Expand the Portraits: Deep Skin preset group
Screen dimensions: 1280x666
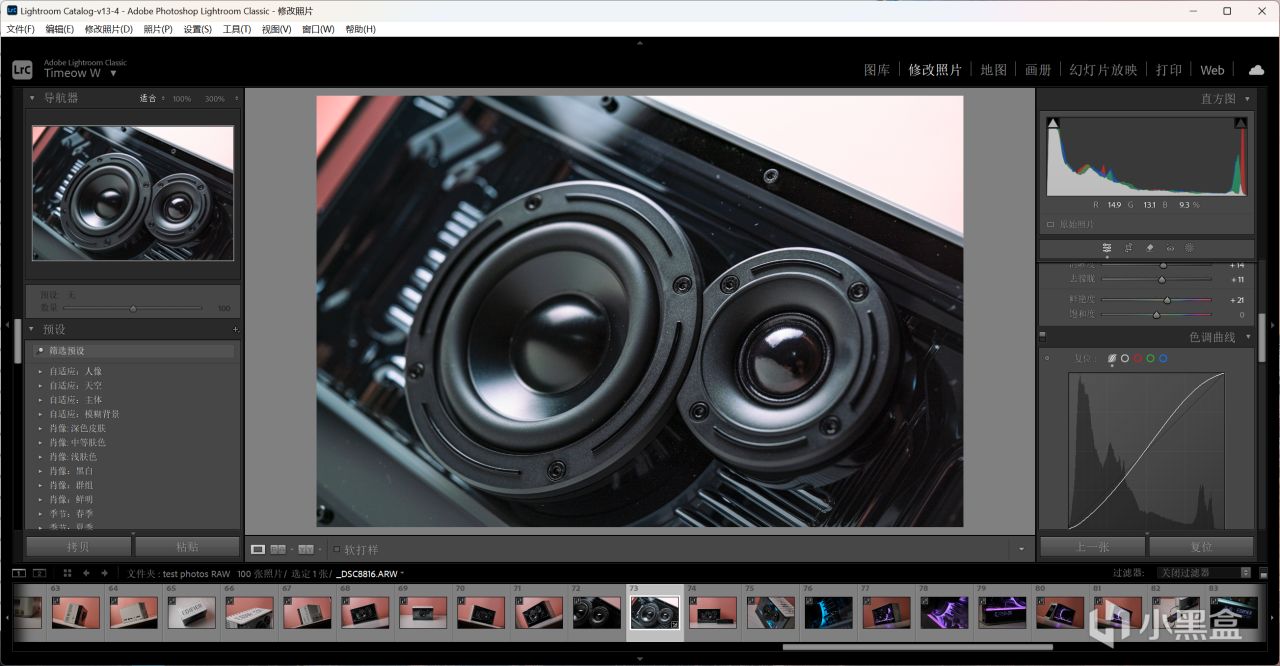tap(40, 428)
